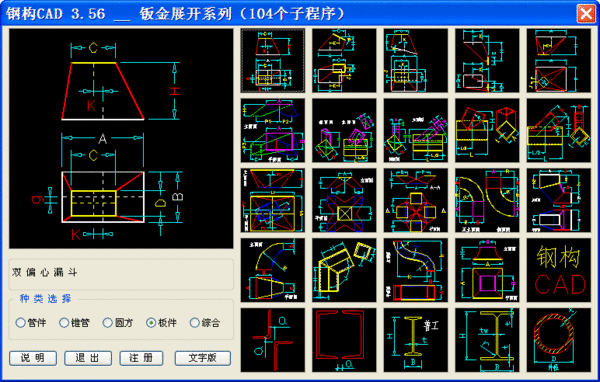Pick the yellow-bar hopper thumbnail beside it
600x382 pixels.
point(344,60)
